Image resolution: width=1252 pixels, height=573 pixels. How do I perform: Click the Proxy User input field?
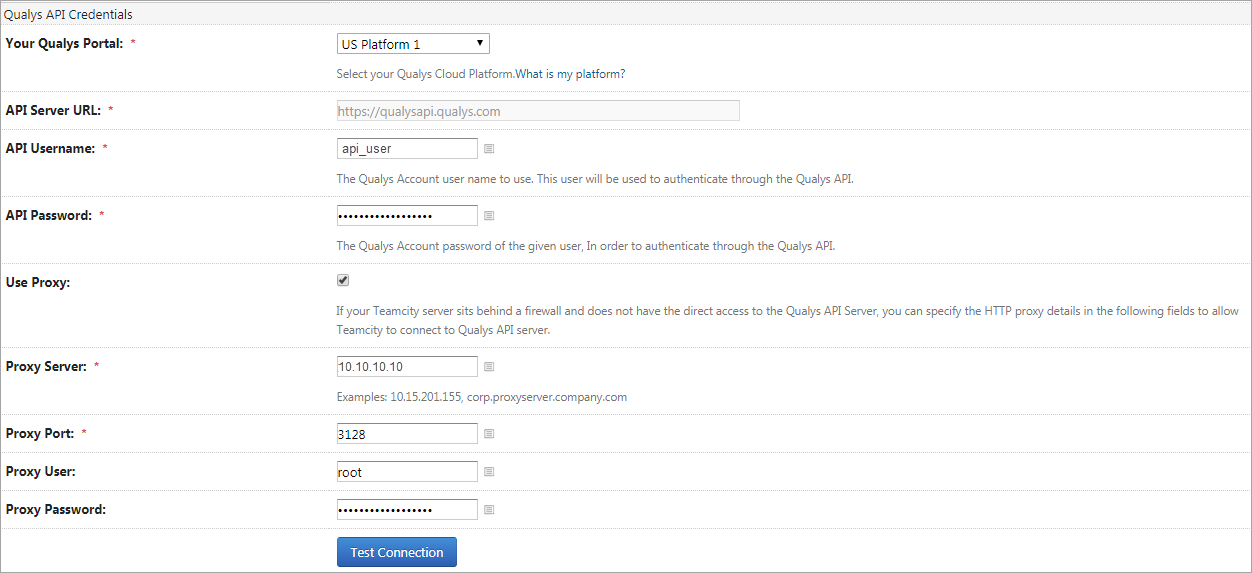[x=407, y=472]
